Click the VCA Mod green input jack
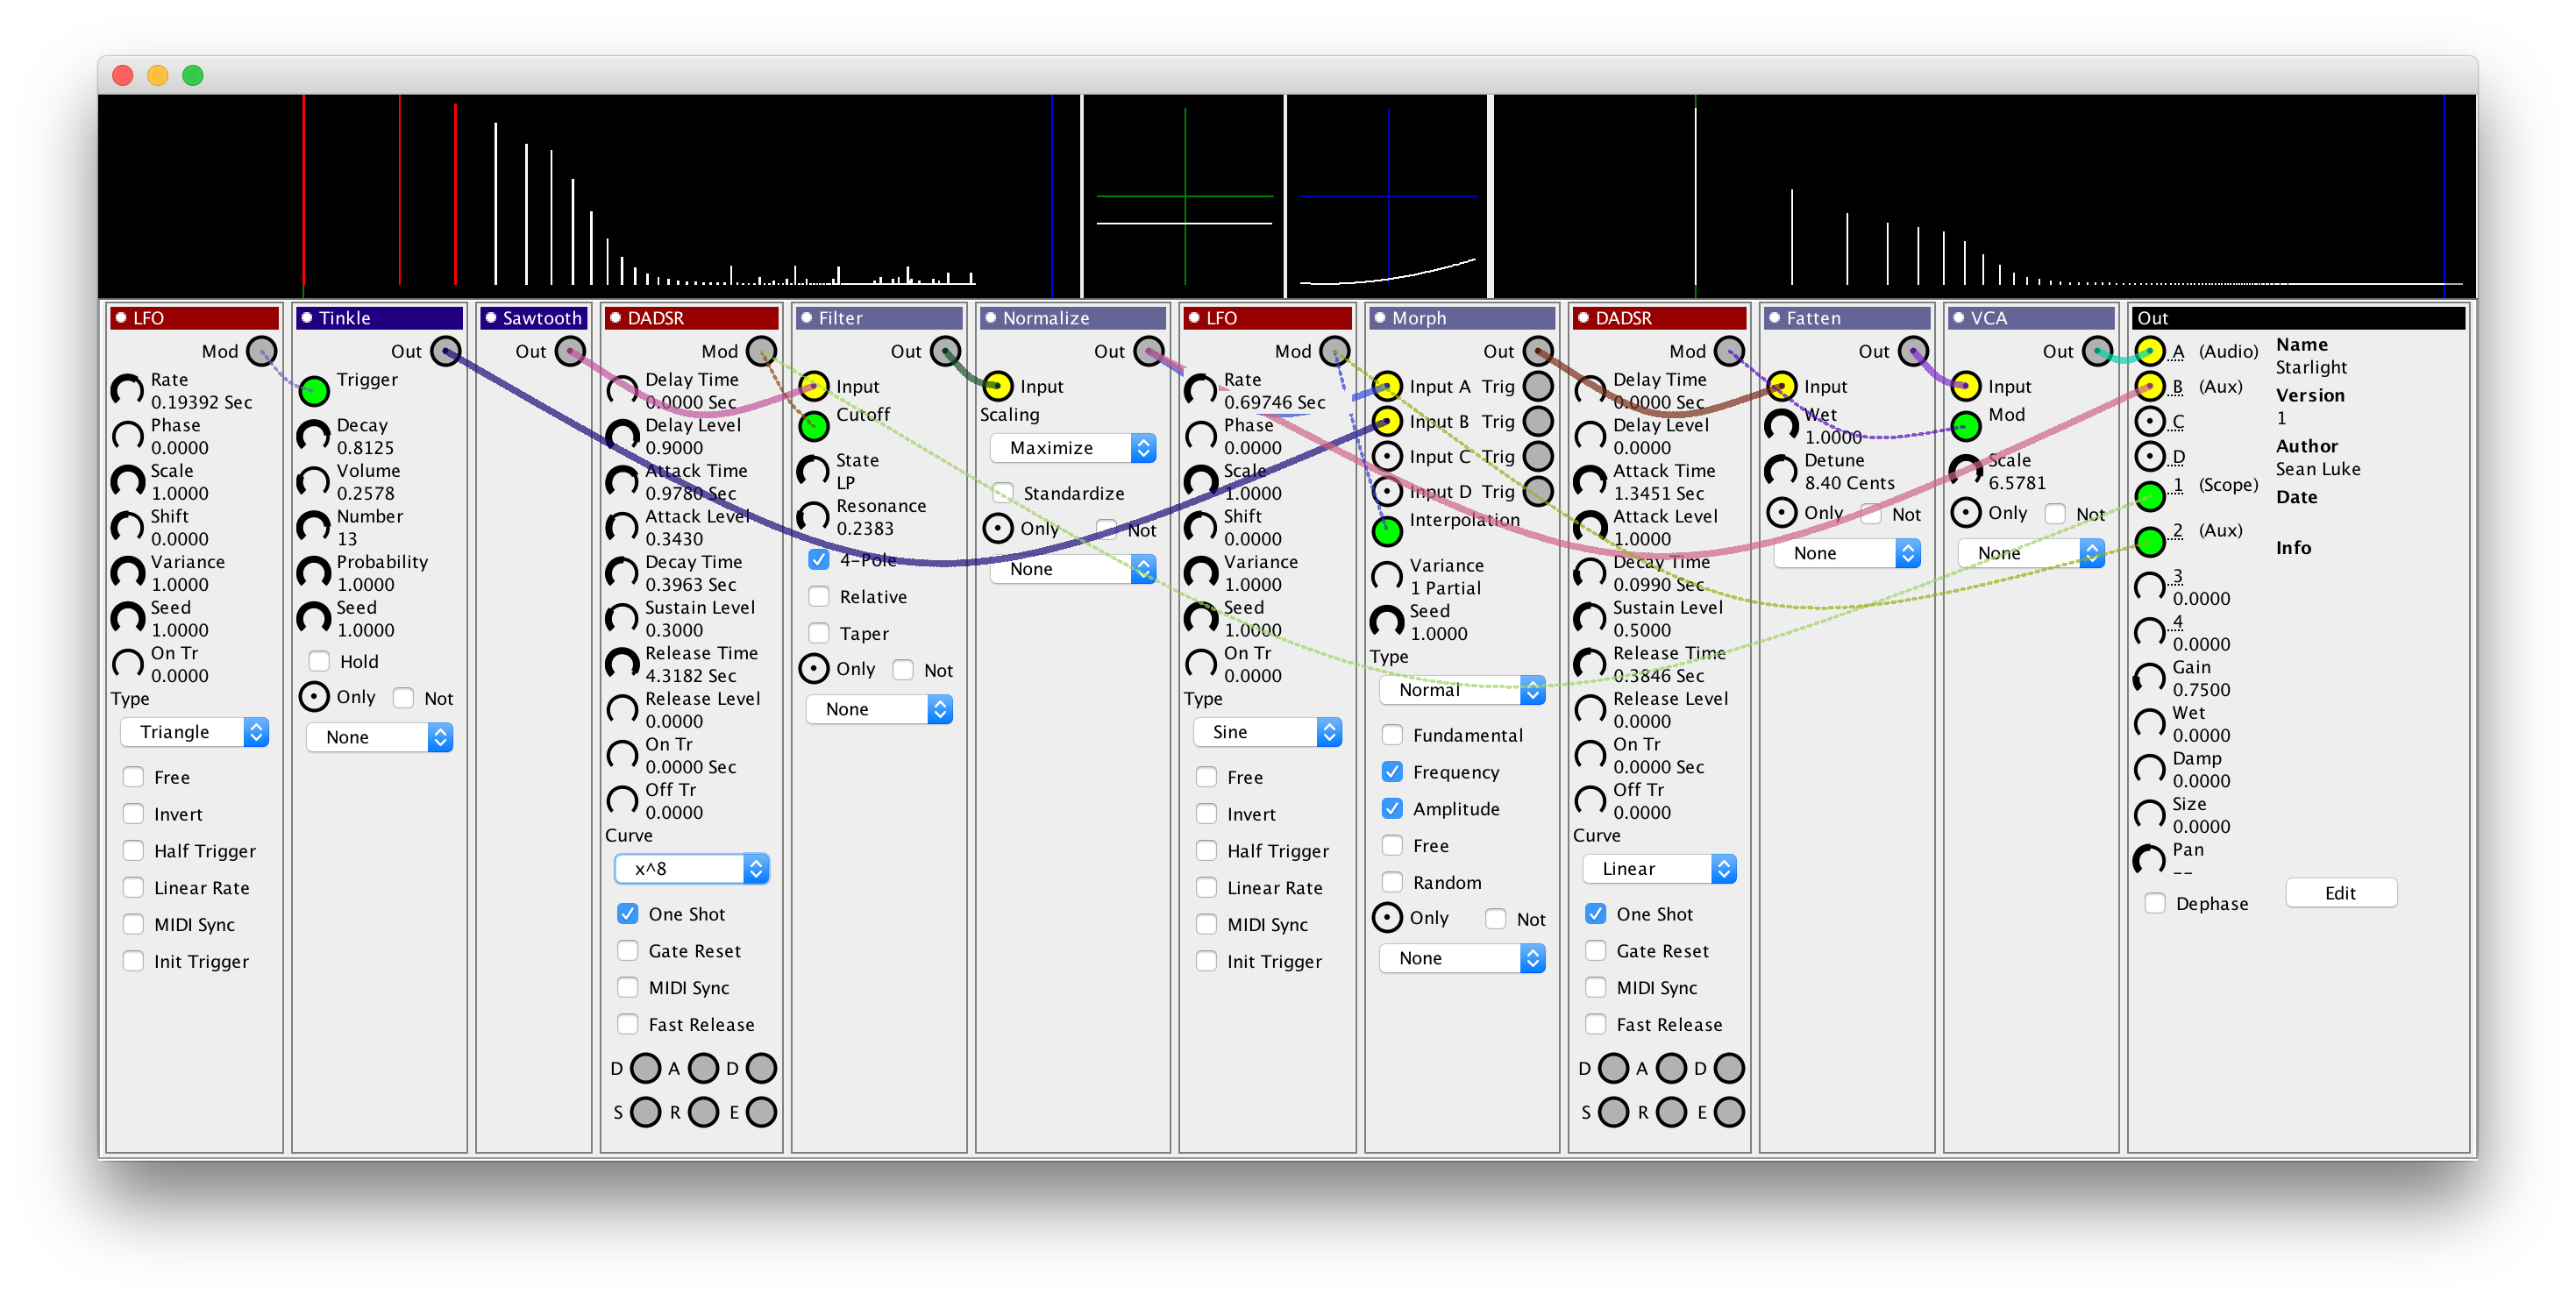The height and width of the screenshot is (1301, 2576). click(x=1966, y=426)
